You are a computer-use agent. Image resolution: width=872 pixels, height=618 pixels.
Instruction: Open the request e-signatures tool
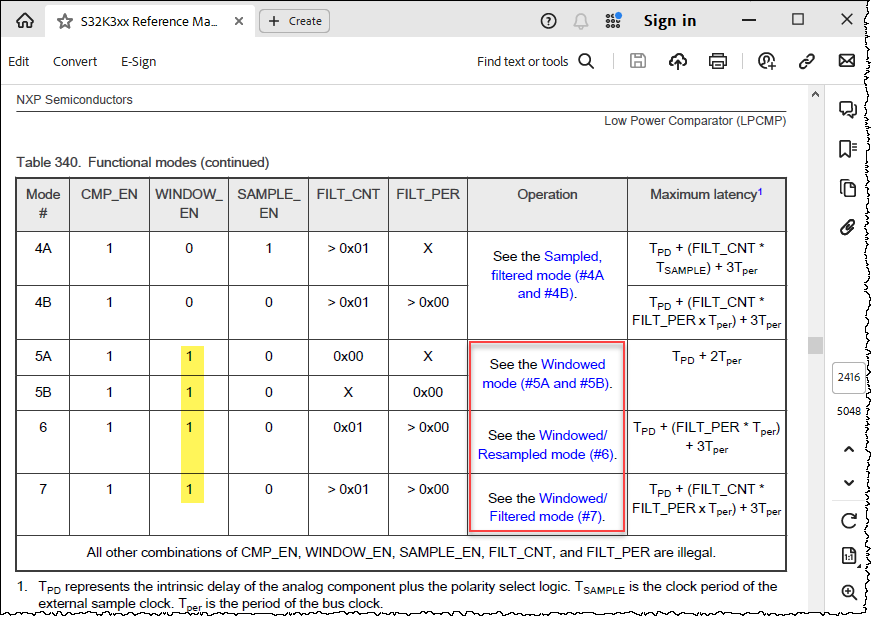coord(766,61)
